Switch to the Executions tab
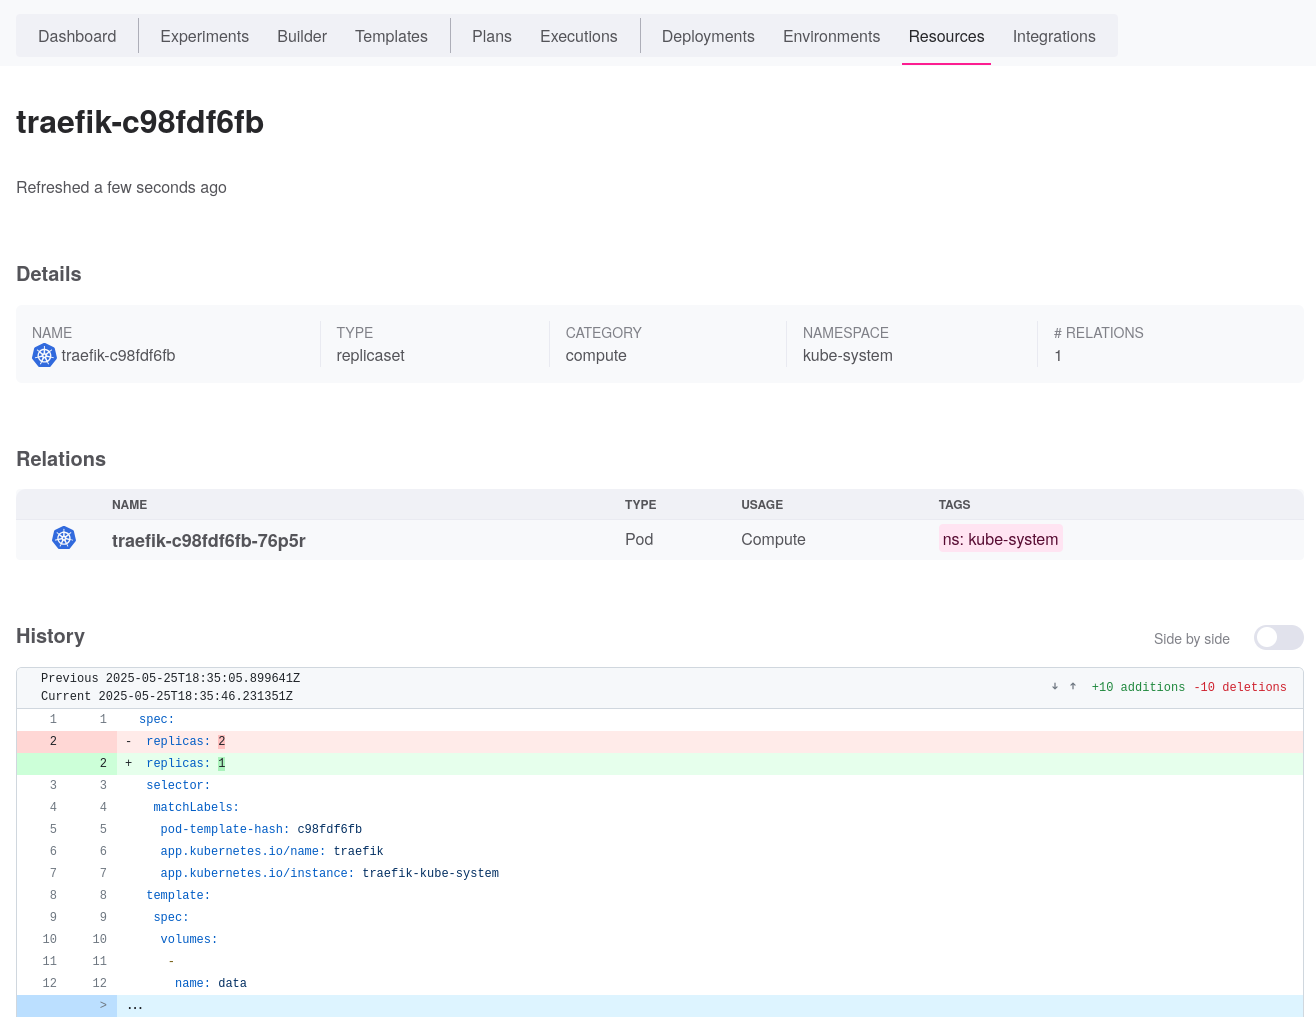 579,36
